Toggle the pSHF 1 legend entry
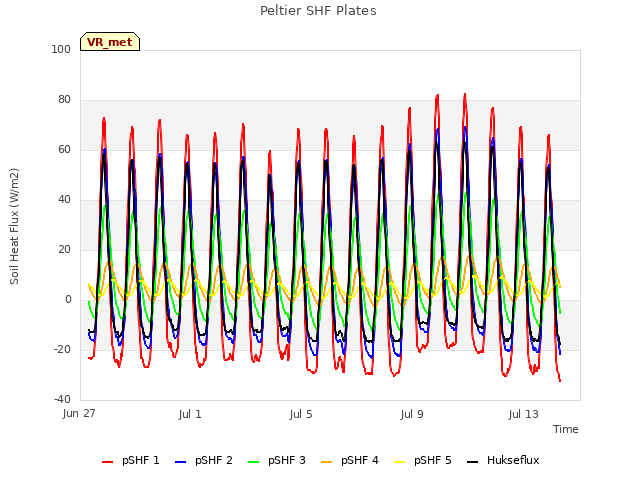 pyautogui.click(x=131, y=460)
